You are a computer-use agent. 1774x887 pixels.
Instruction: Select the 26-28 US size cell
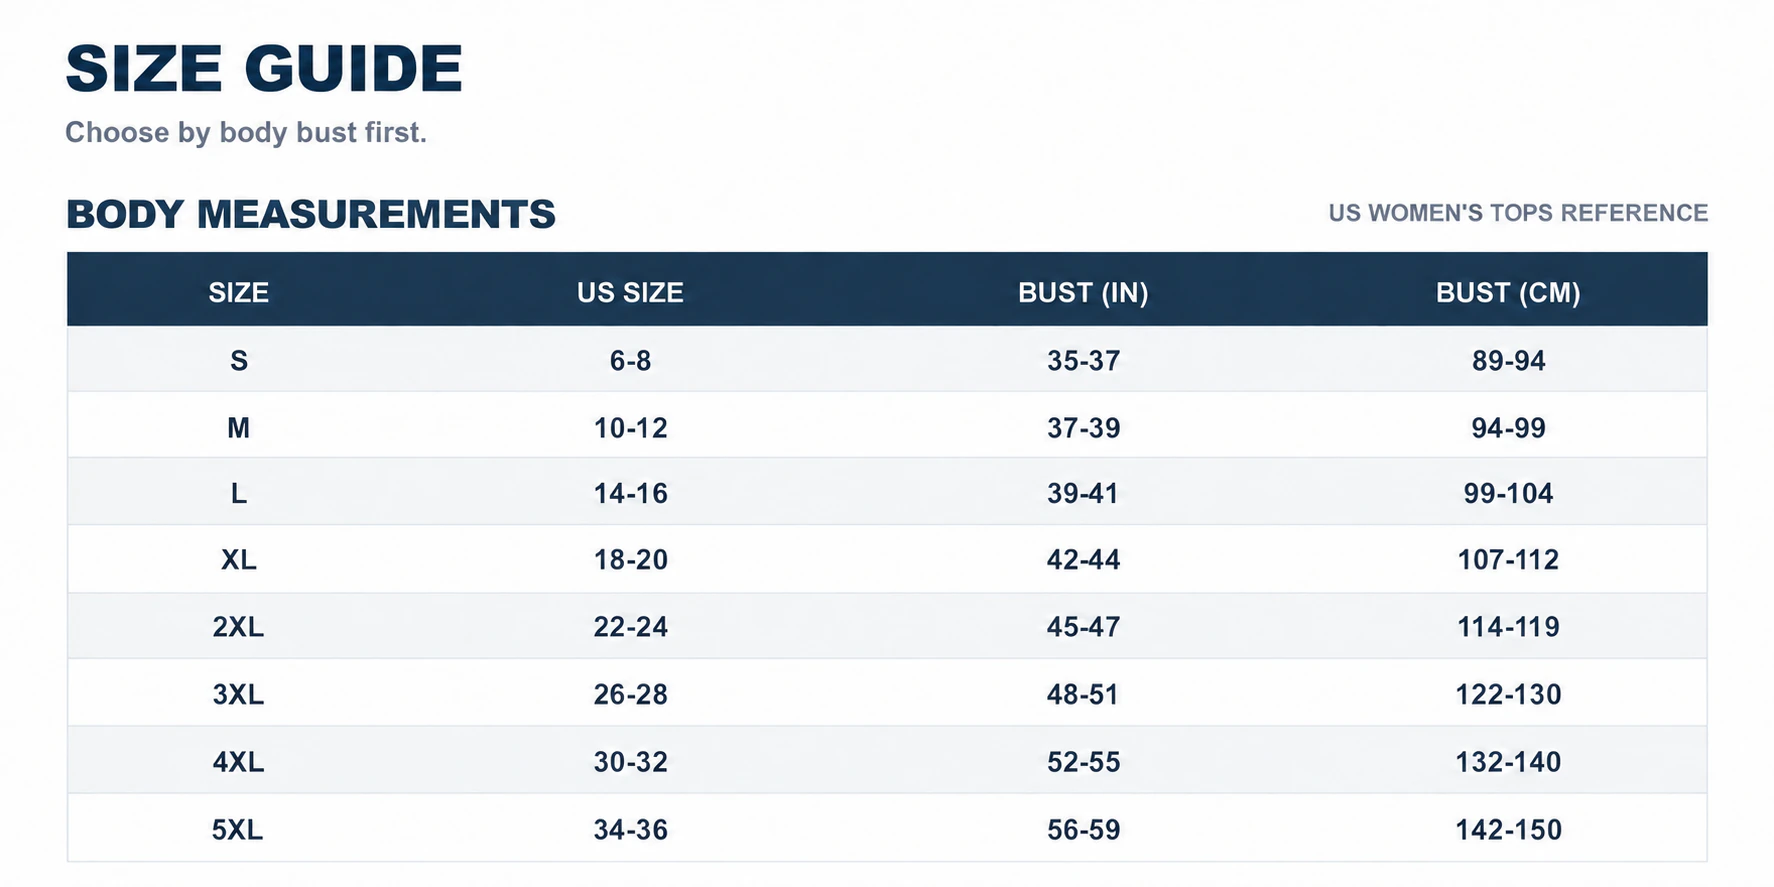click(630, 694)
